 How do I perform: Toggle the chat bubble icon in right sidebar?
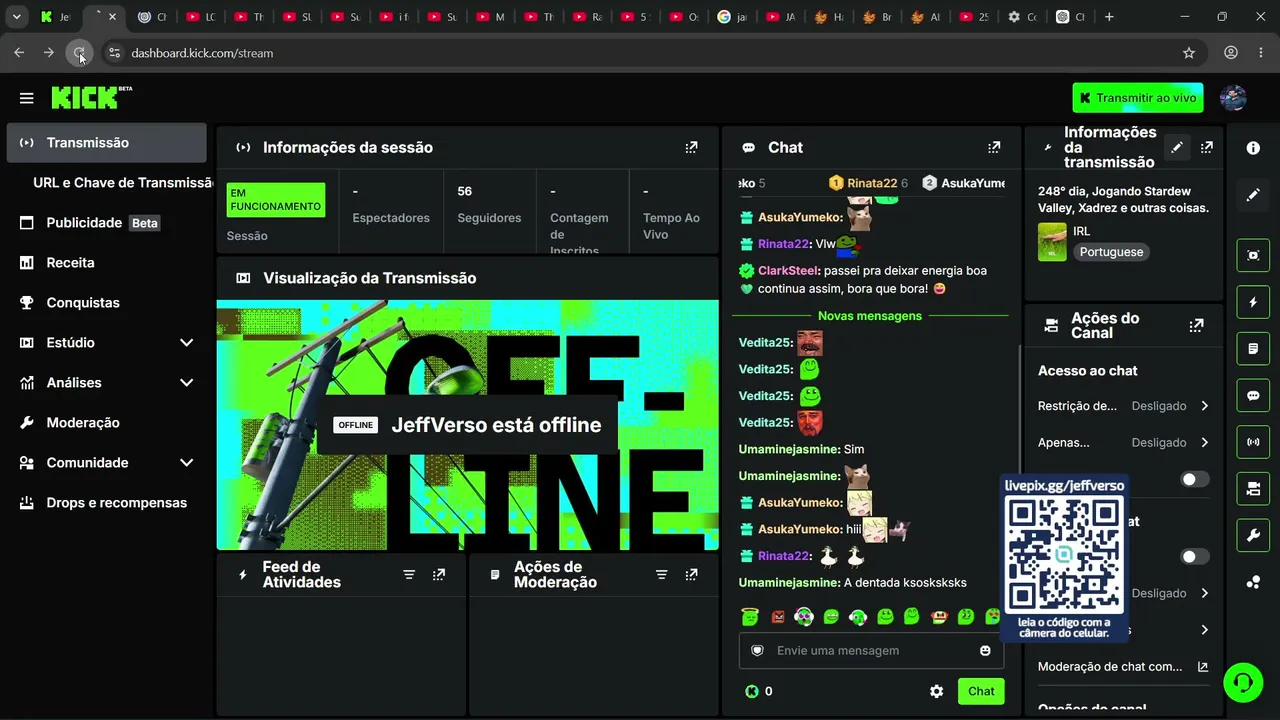click(1253, 395)
